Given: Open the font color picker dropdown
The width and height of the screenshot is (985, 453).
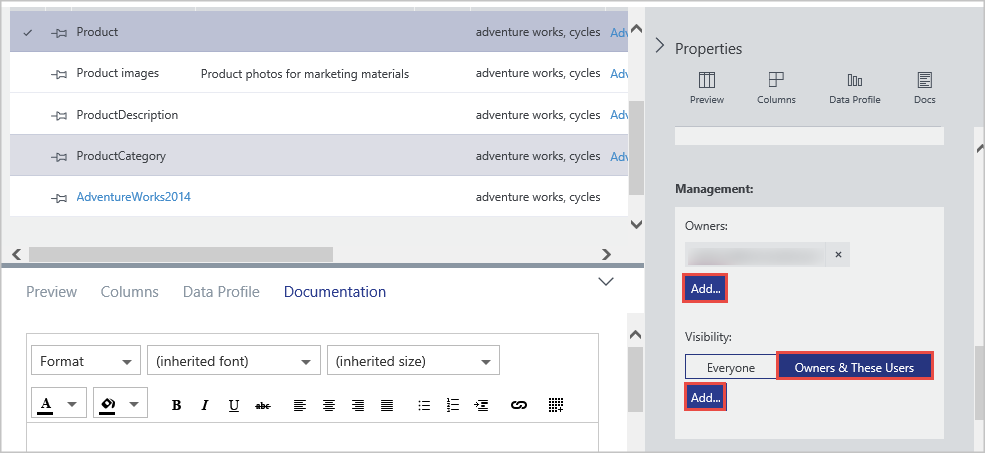Looking at the screenshot, I should [x=71, y=405].
